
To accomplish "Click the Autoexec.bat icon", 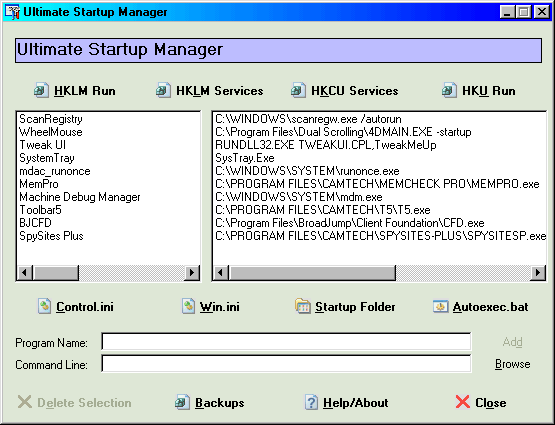I will click(x=440, y=306).
